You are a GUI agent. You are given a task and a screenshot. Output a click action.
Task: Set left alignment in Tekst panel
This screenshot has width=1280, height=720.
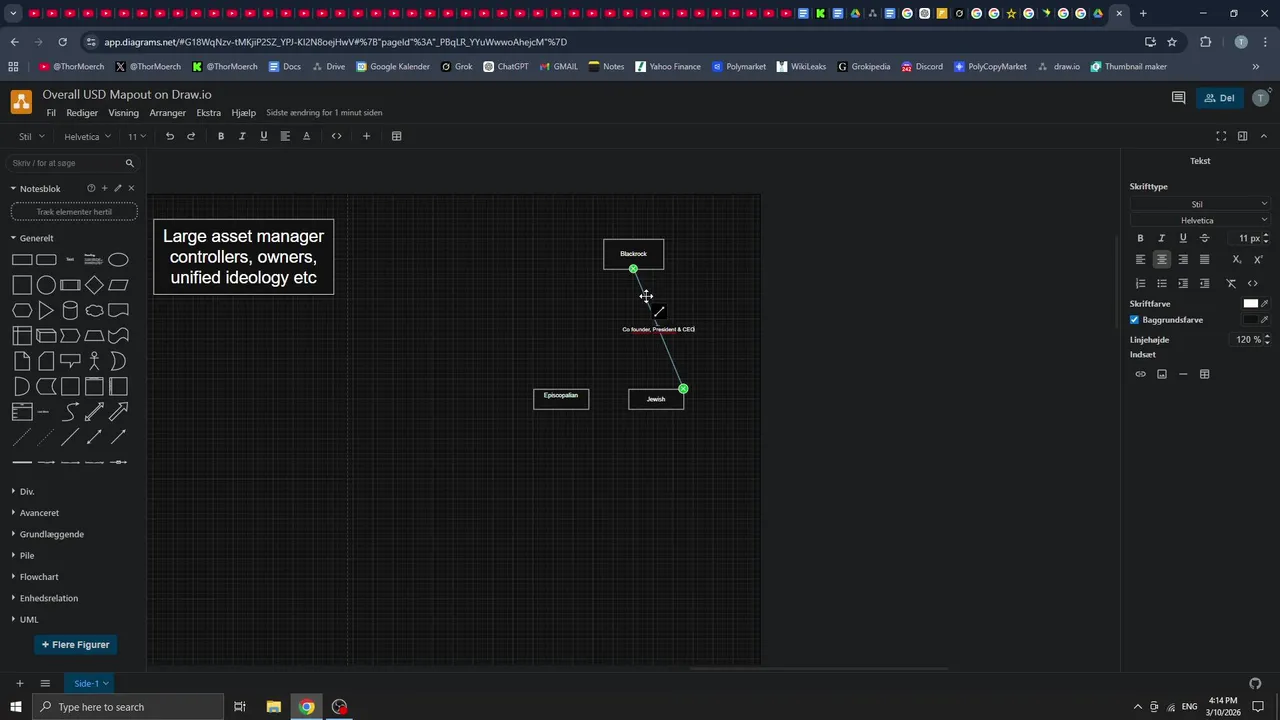1140,259
